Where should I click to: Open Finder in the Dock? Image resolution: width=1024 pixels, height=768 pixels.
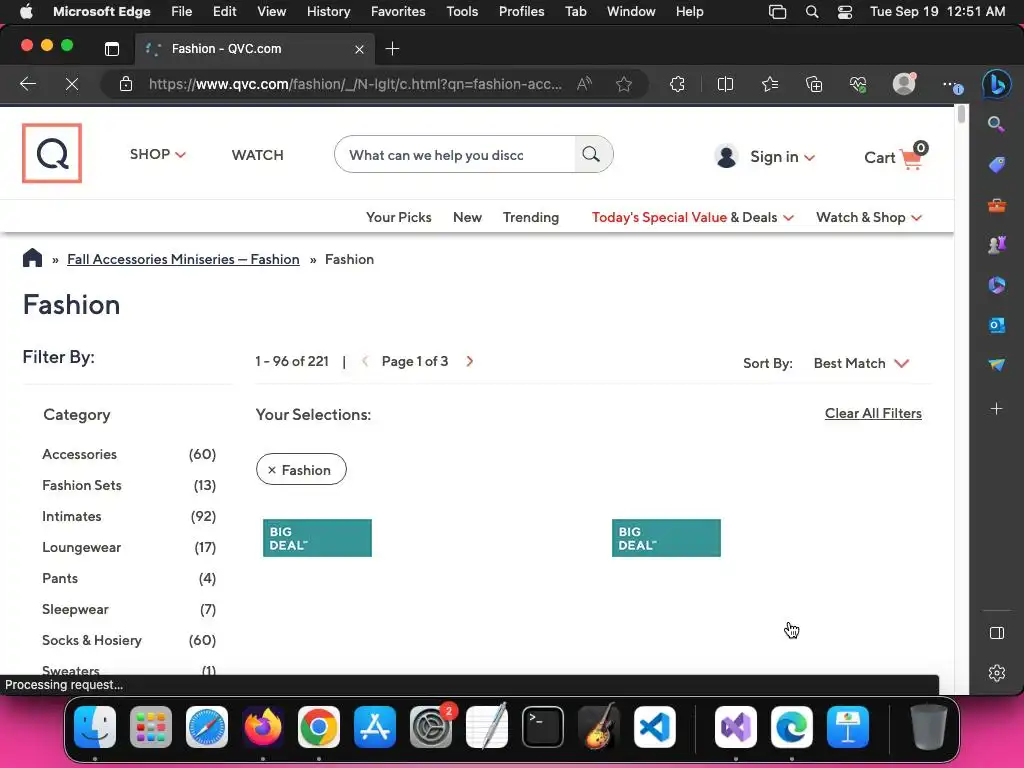95,727
